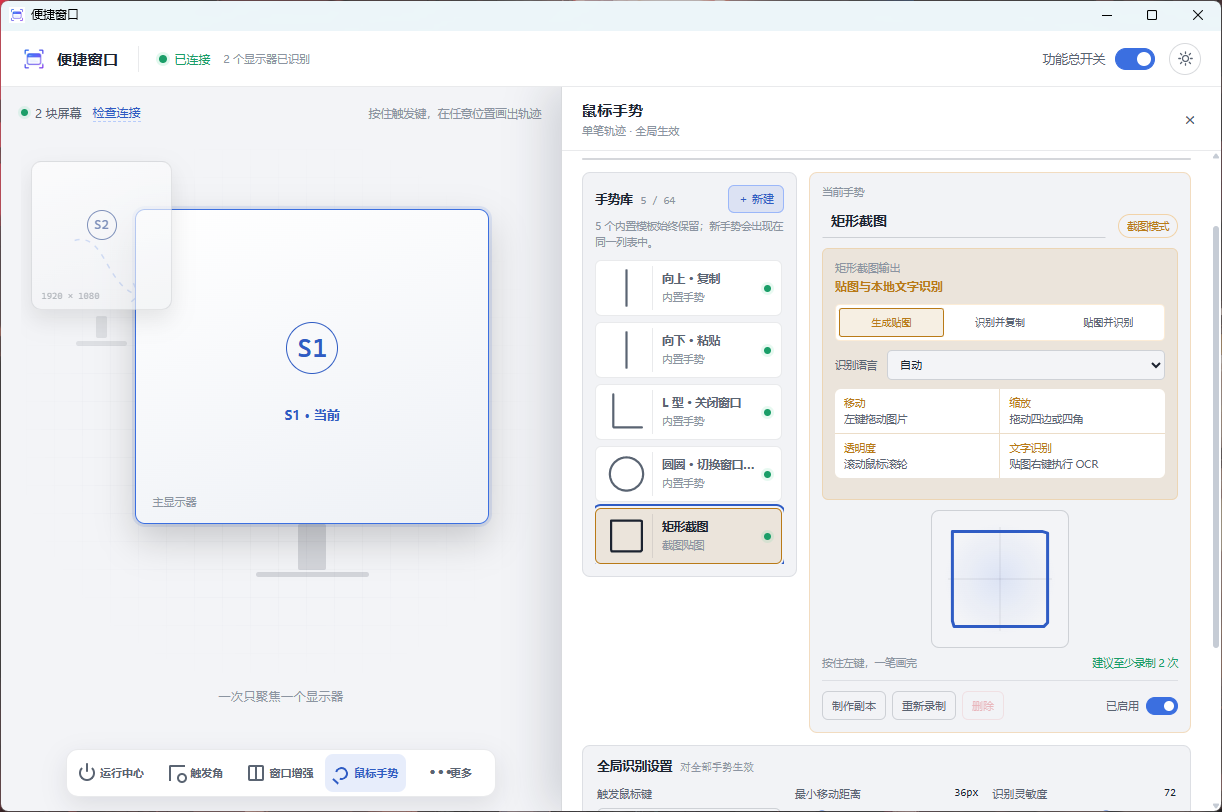Click the green status dot of L 型 · 关闭窗口
The image size is (1222, 812).
tap(767, 413)
